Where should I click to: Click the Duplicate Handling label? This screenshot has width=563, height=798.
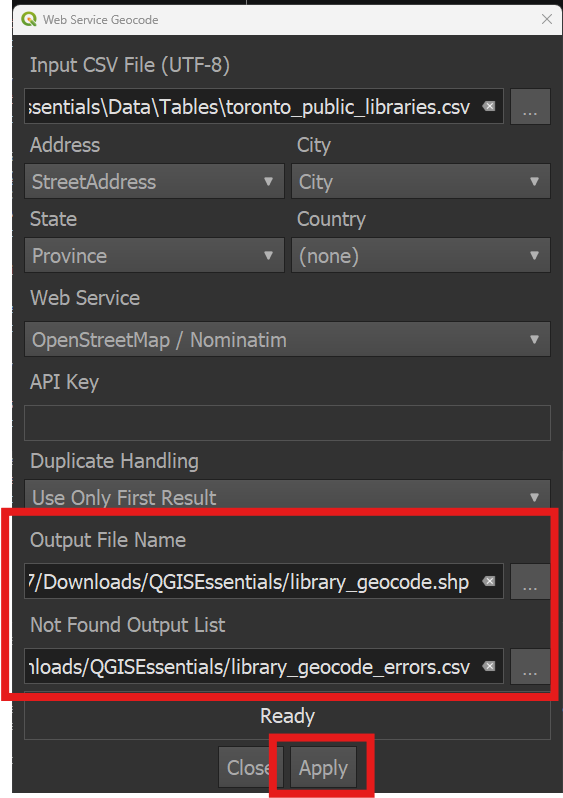tap(115, 461)
